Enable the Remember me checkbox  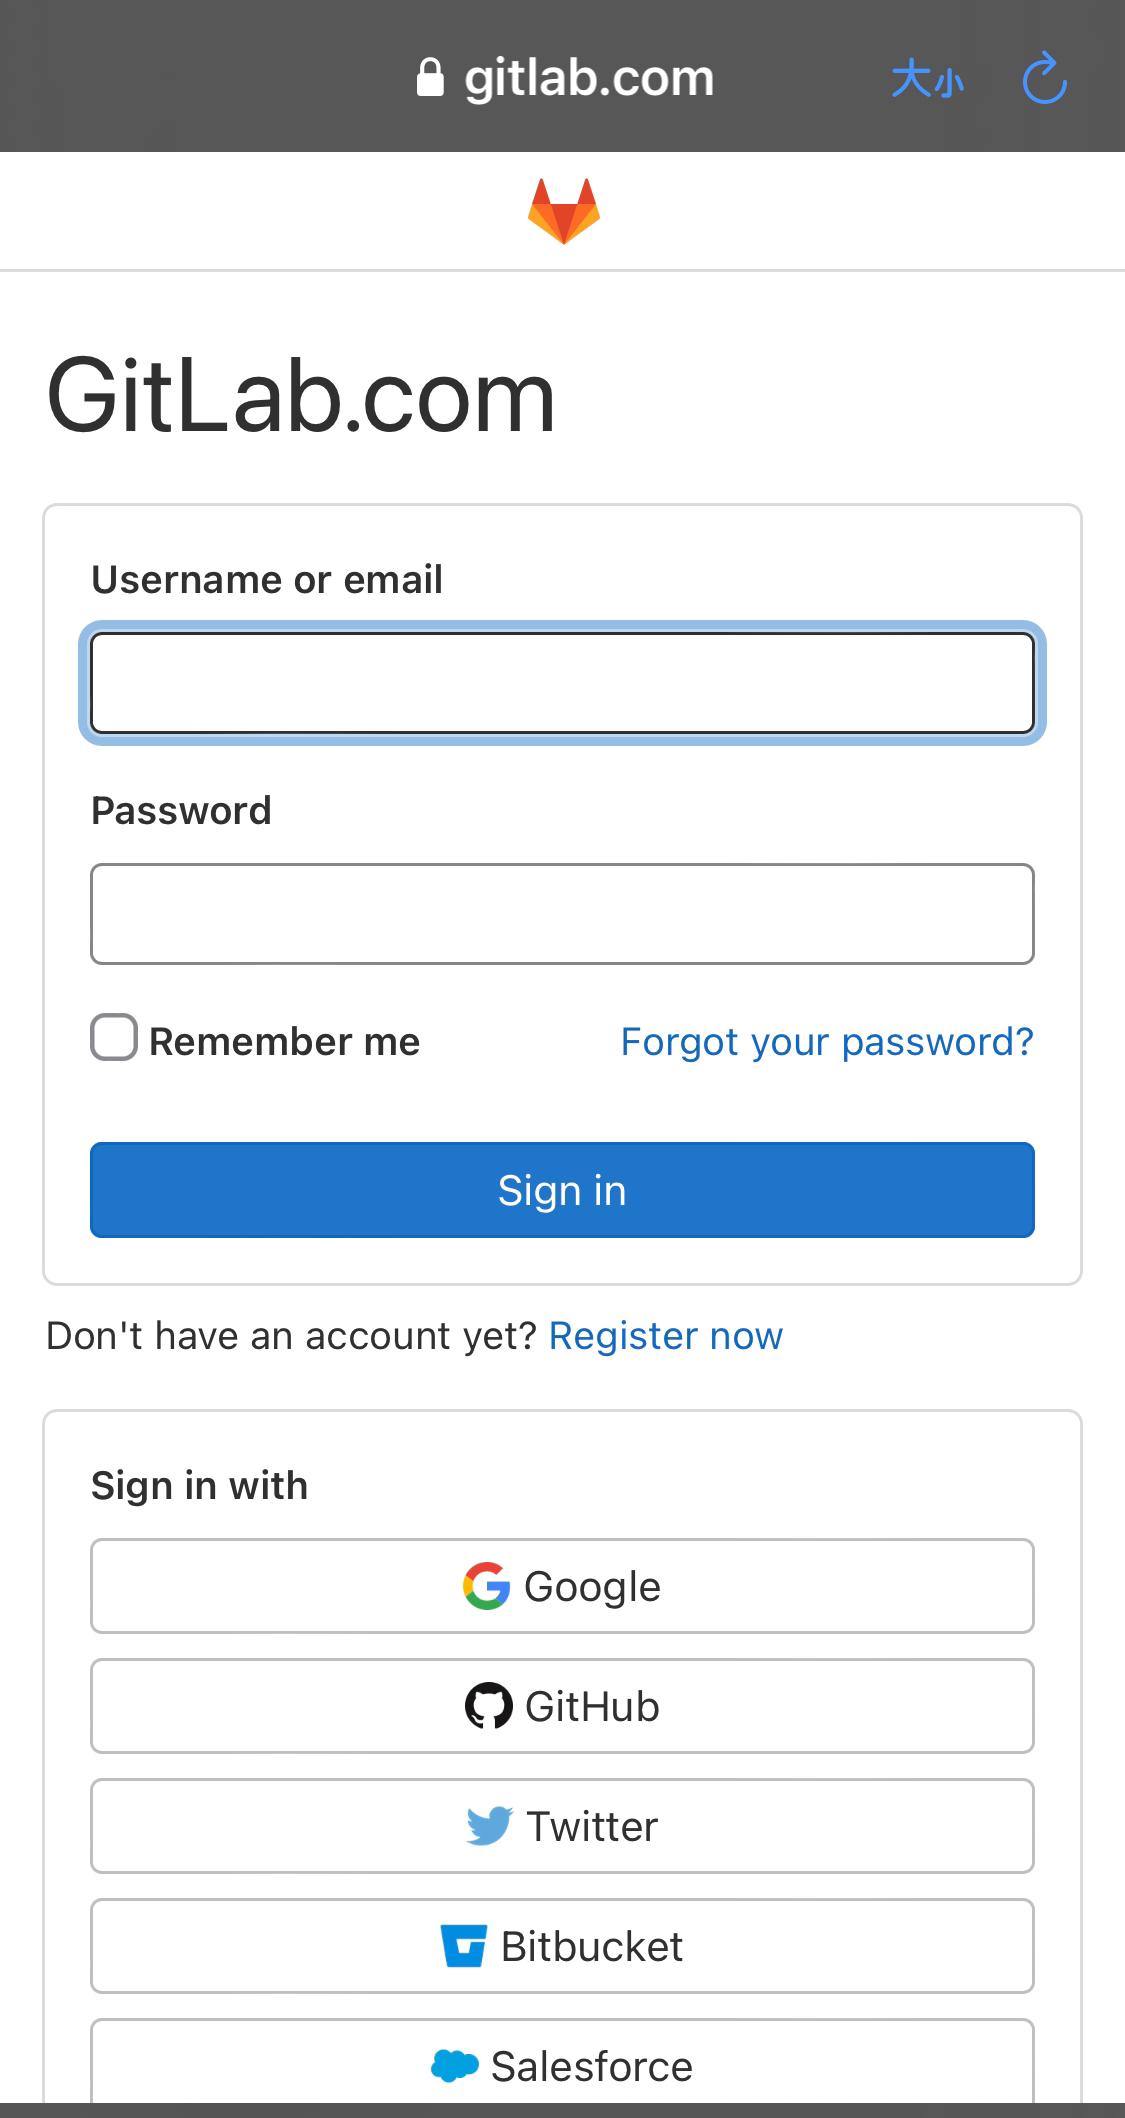click(114, 1037)
